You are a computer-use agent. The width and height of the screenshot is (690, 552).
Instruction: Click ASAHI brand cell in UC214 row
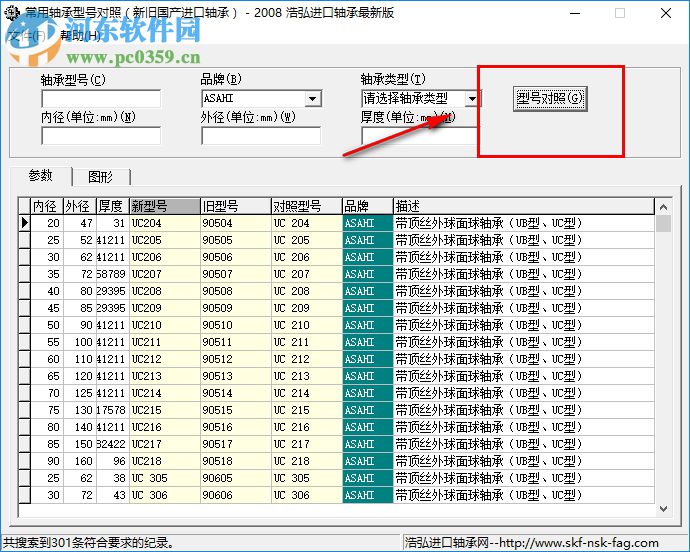click(x=367, y=393)
